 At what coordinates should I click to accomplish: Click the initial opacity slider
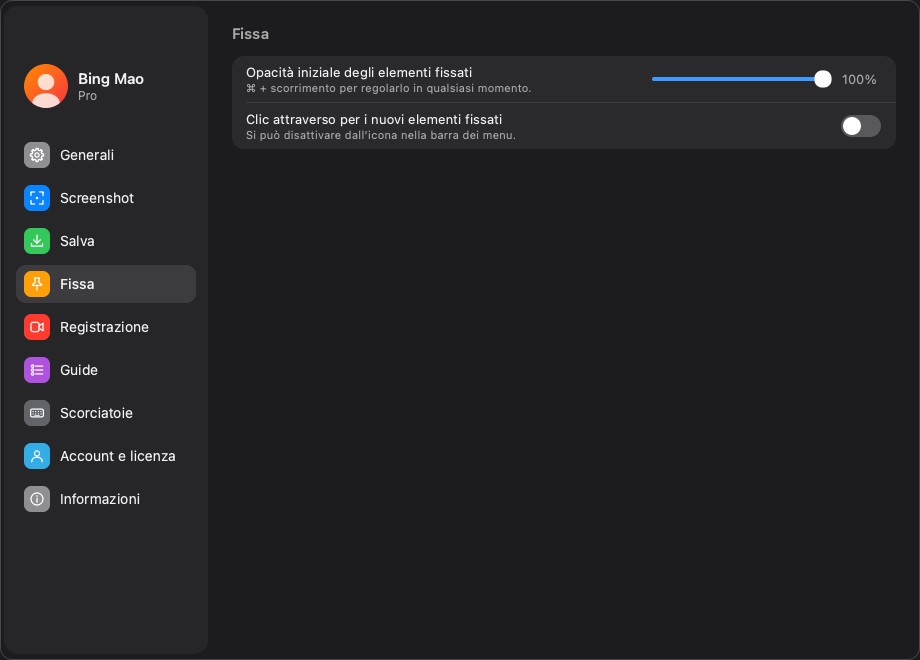tap(742, 79)
